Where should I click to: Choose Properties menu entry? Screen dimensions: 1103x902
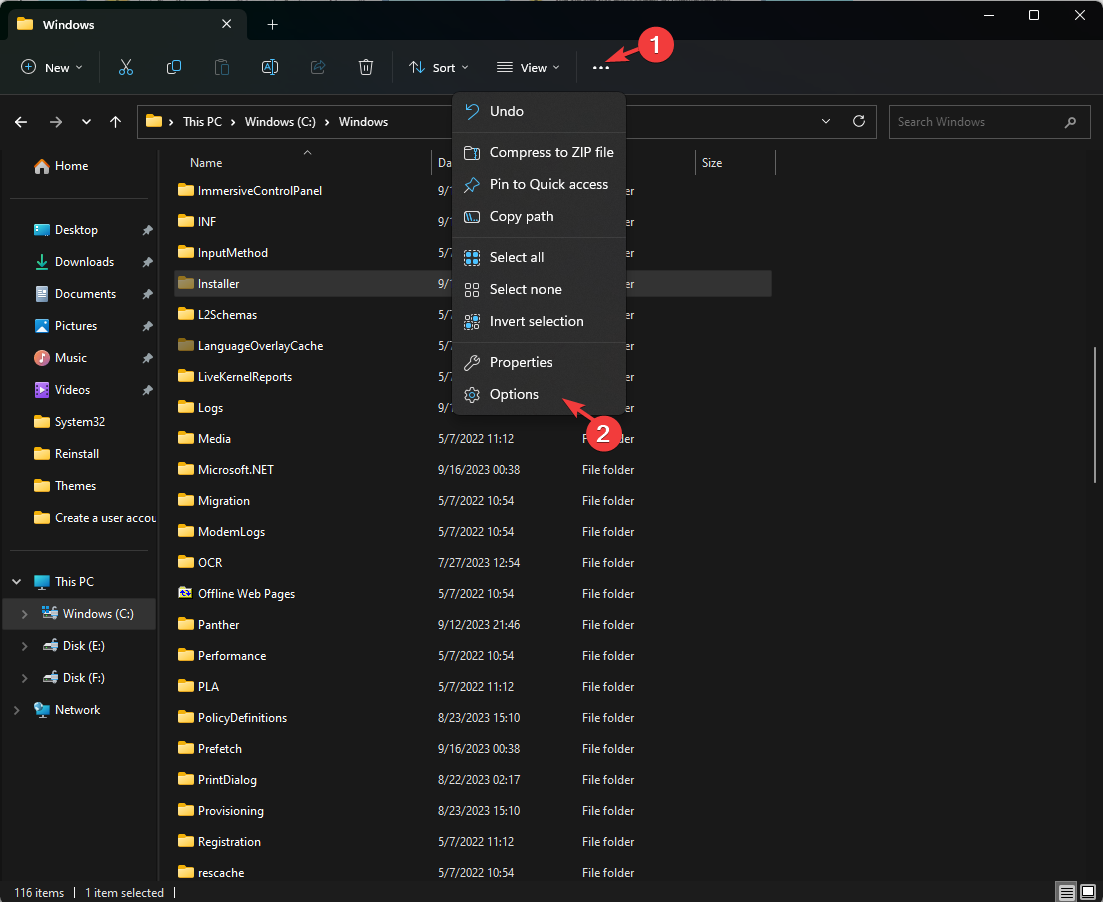pyautogui.click(x=539, y=362)
